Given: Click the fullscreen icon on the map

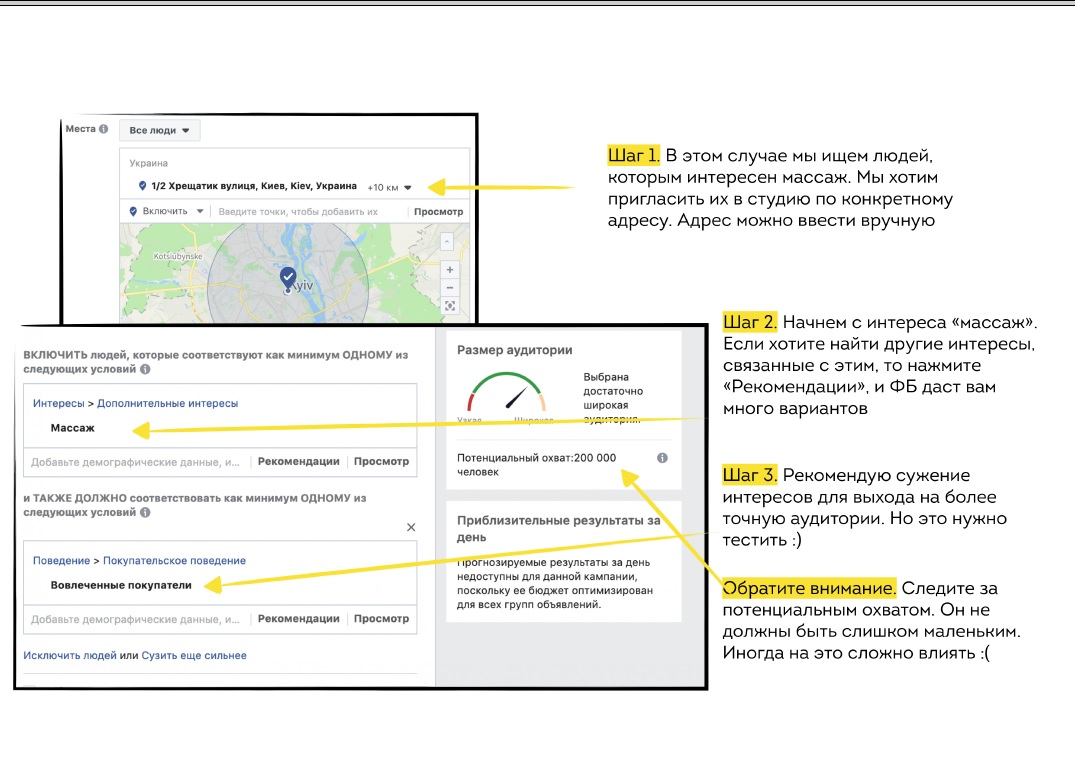Looking at the screenshot, I should pyautogui.click(x=450, y=306).
